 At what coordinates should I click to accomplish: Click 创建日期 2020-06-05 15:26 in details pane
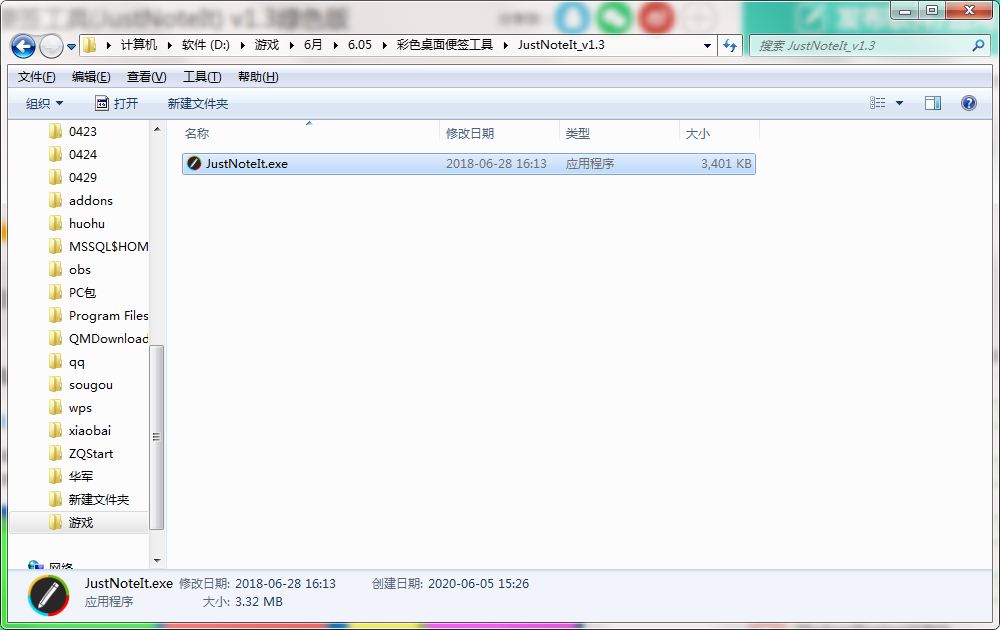coord(450,583)
